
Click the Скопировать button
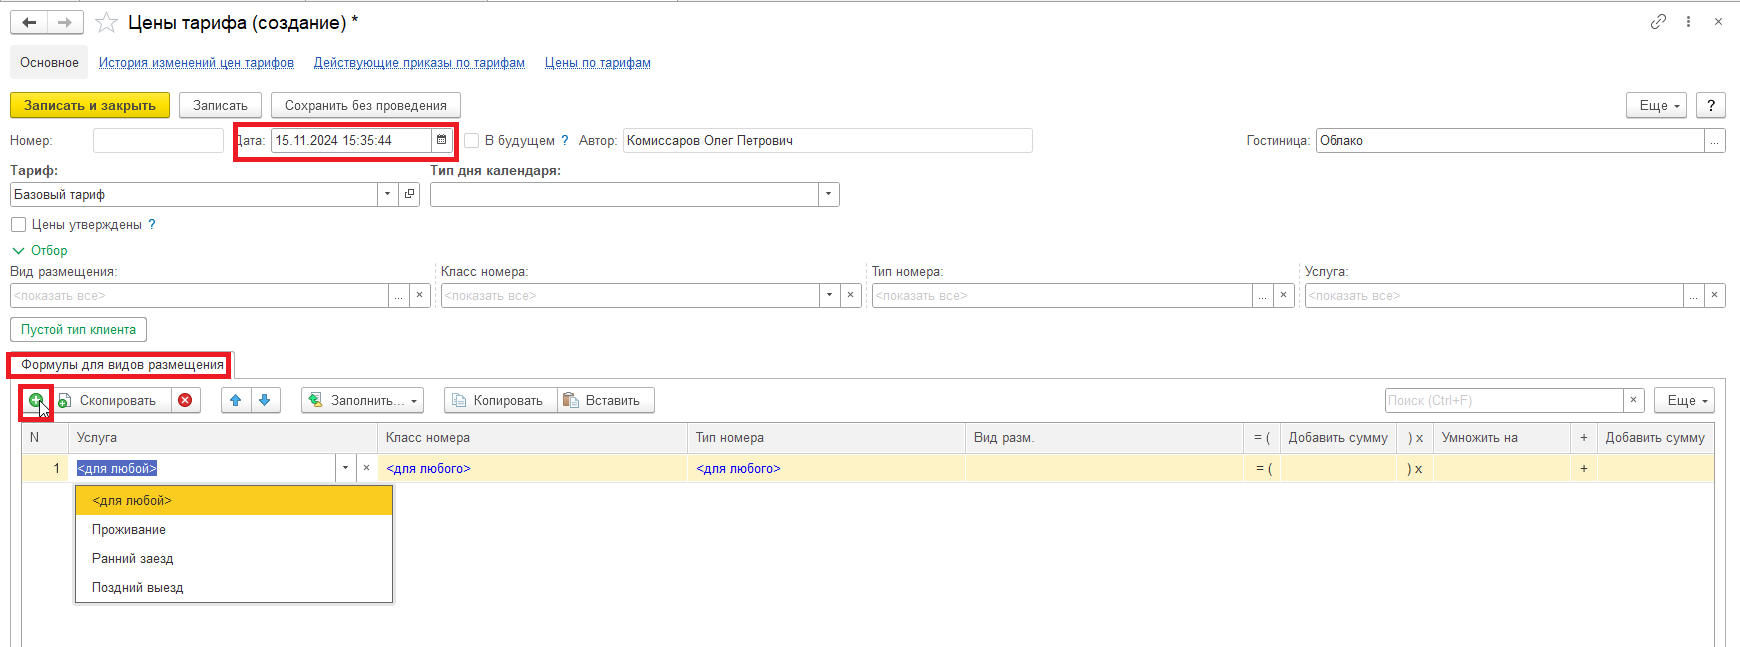coord(113,401)
